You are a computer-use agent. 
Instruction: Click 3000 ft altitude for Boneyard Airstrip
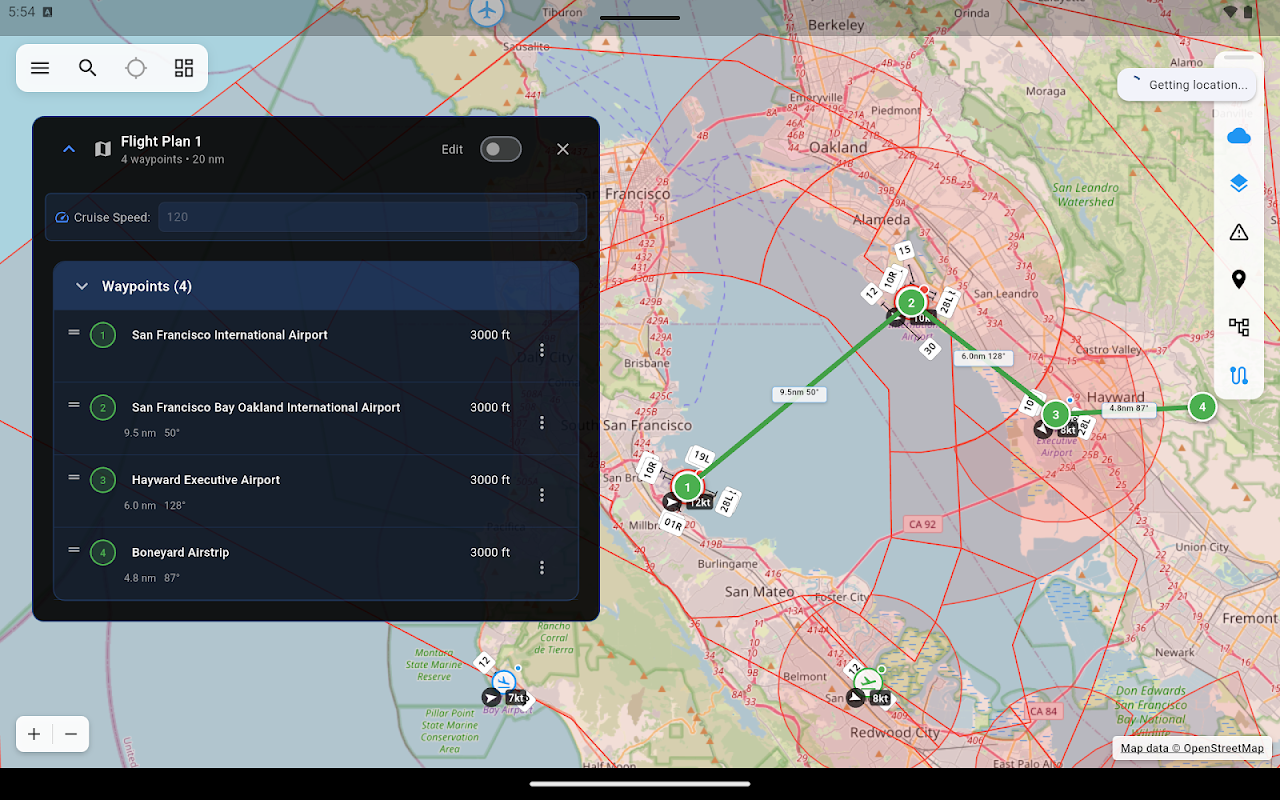coord(490,552)
